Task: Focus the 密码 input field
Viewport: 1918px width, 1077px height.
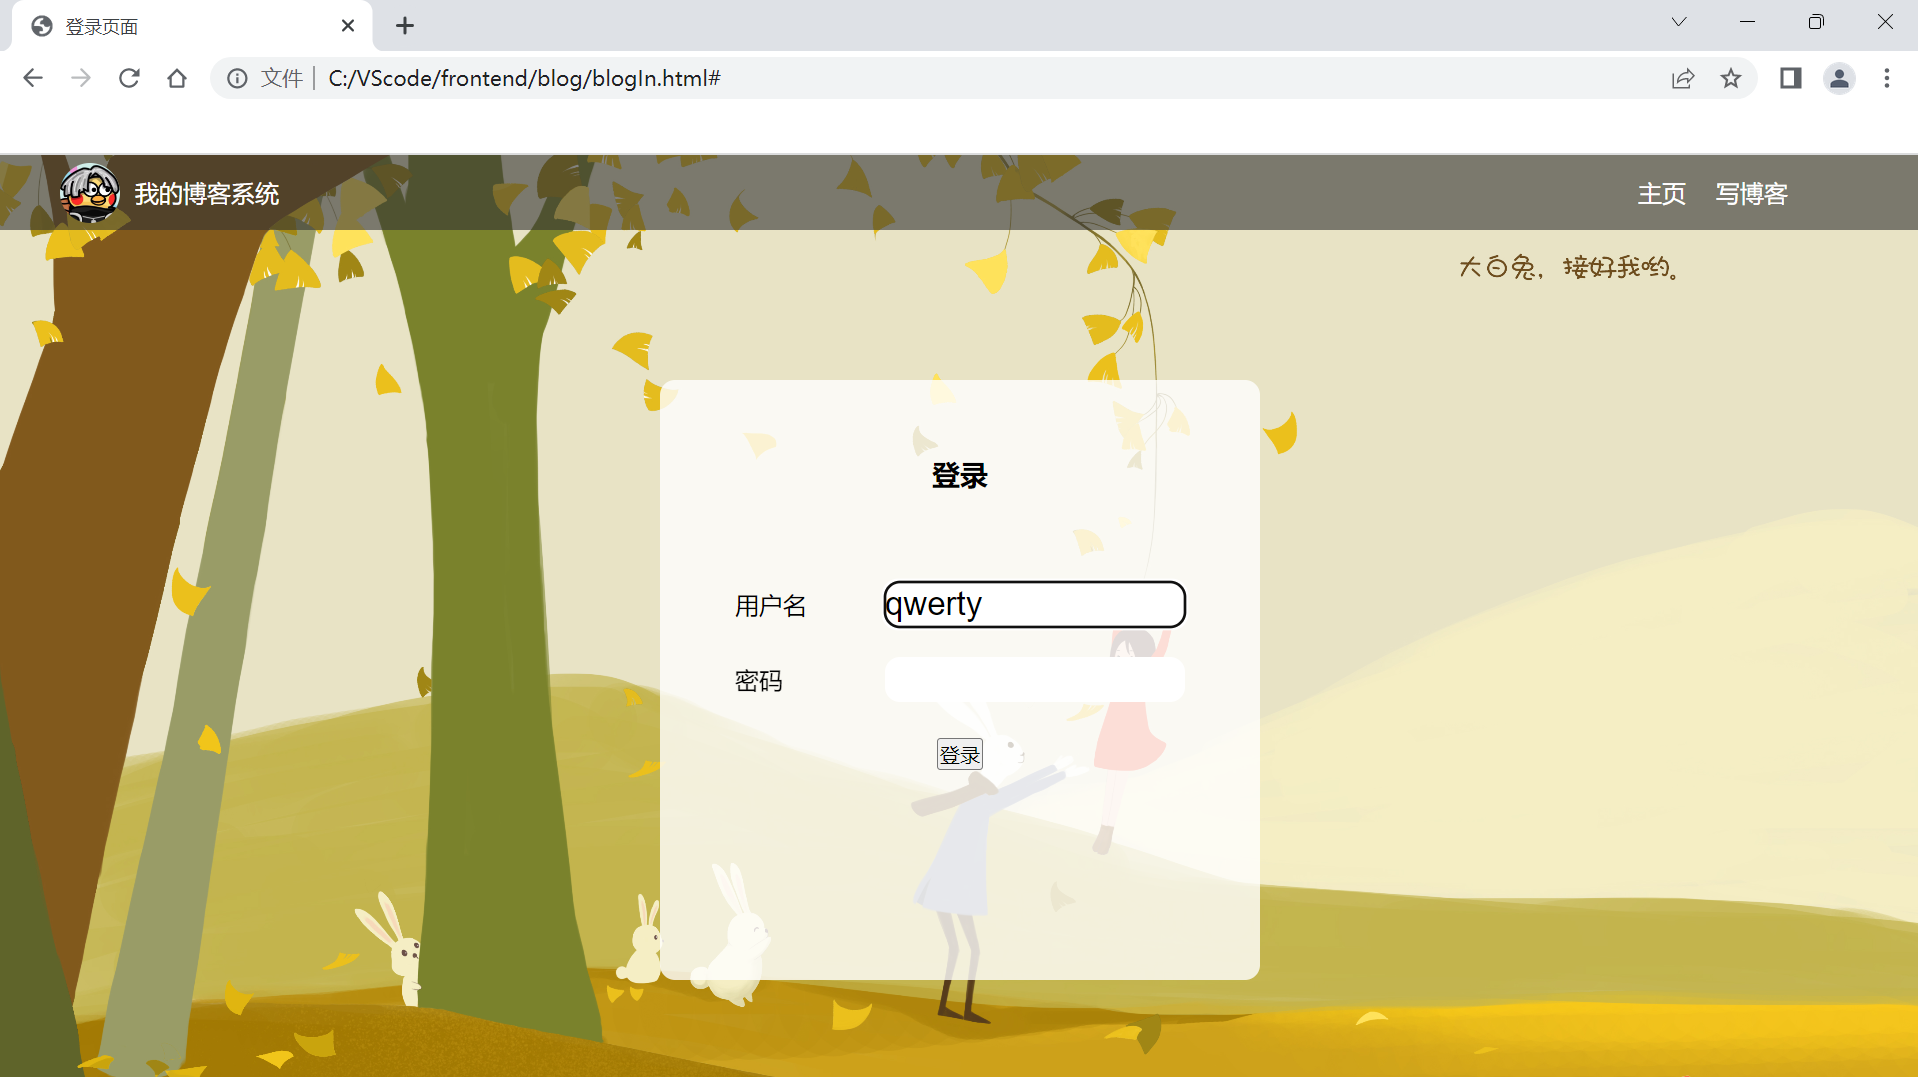Action: click(x=1035, y=680)
